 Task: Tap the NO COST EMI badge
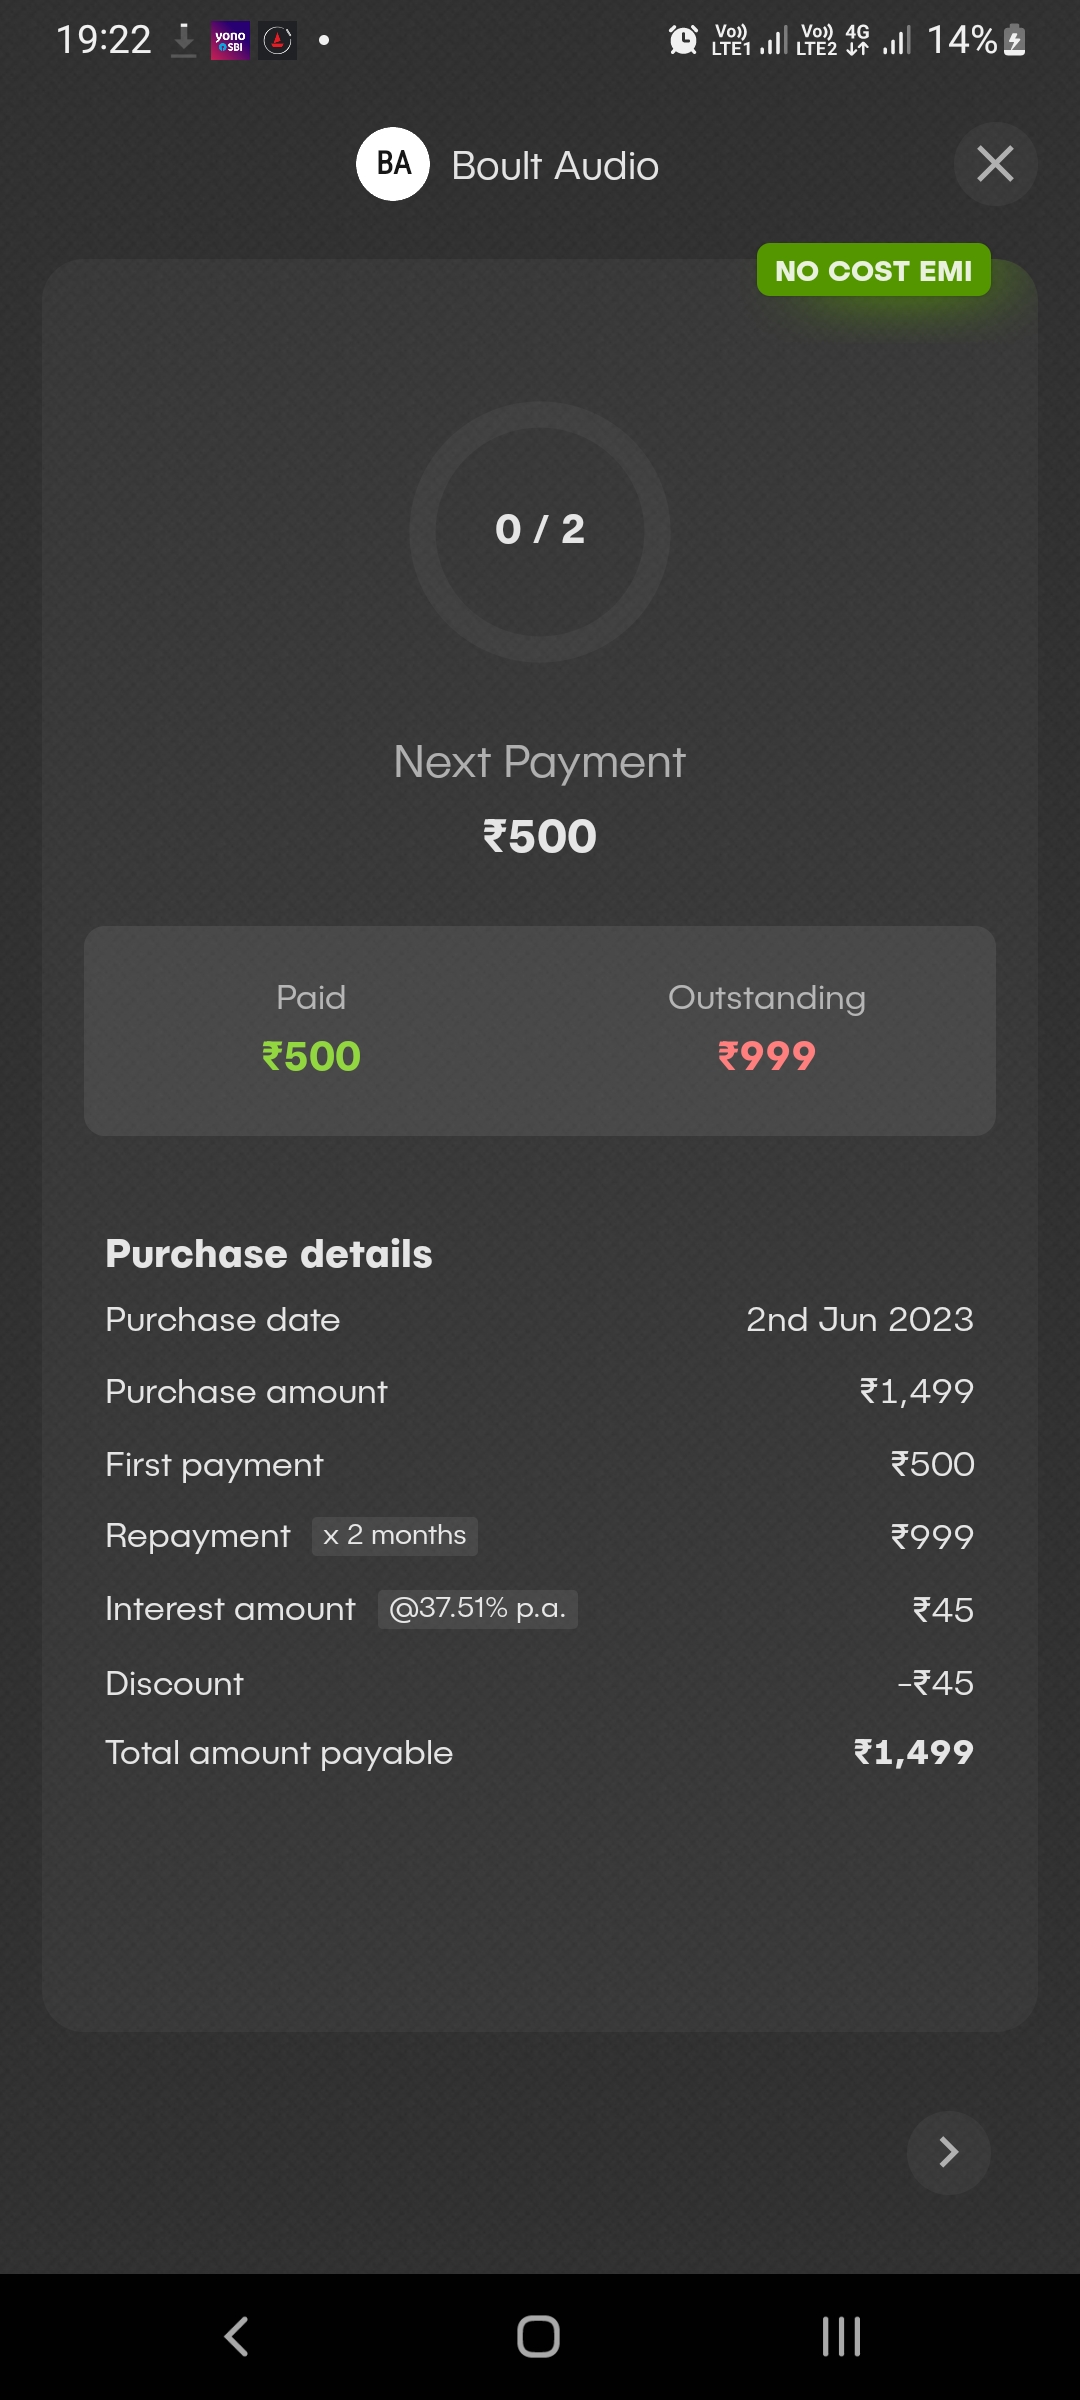pyautogui.click(x=873, y=270)
